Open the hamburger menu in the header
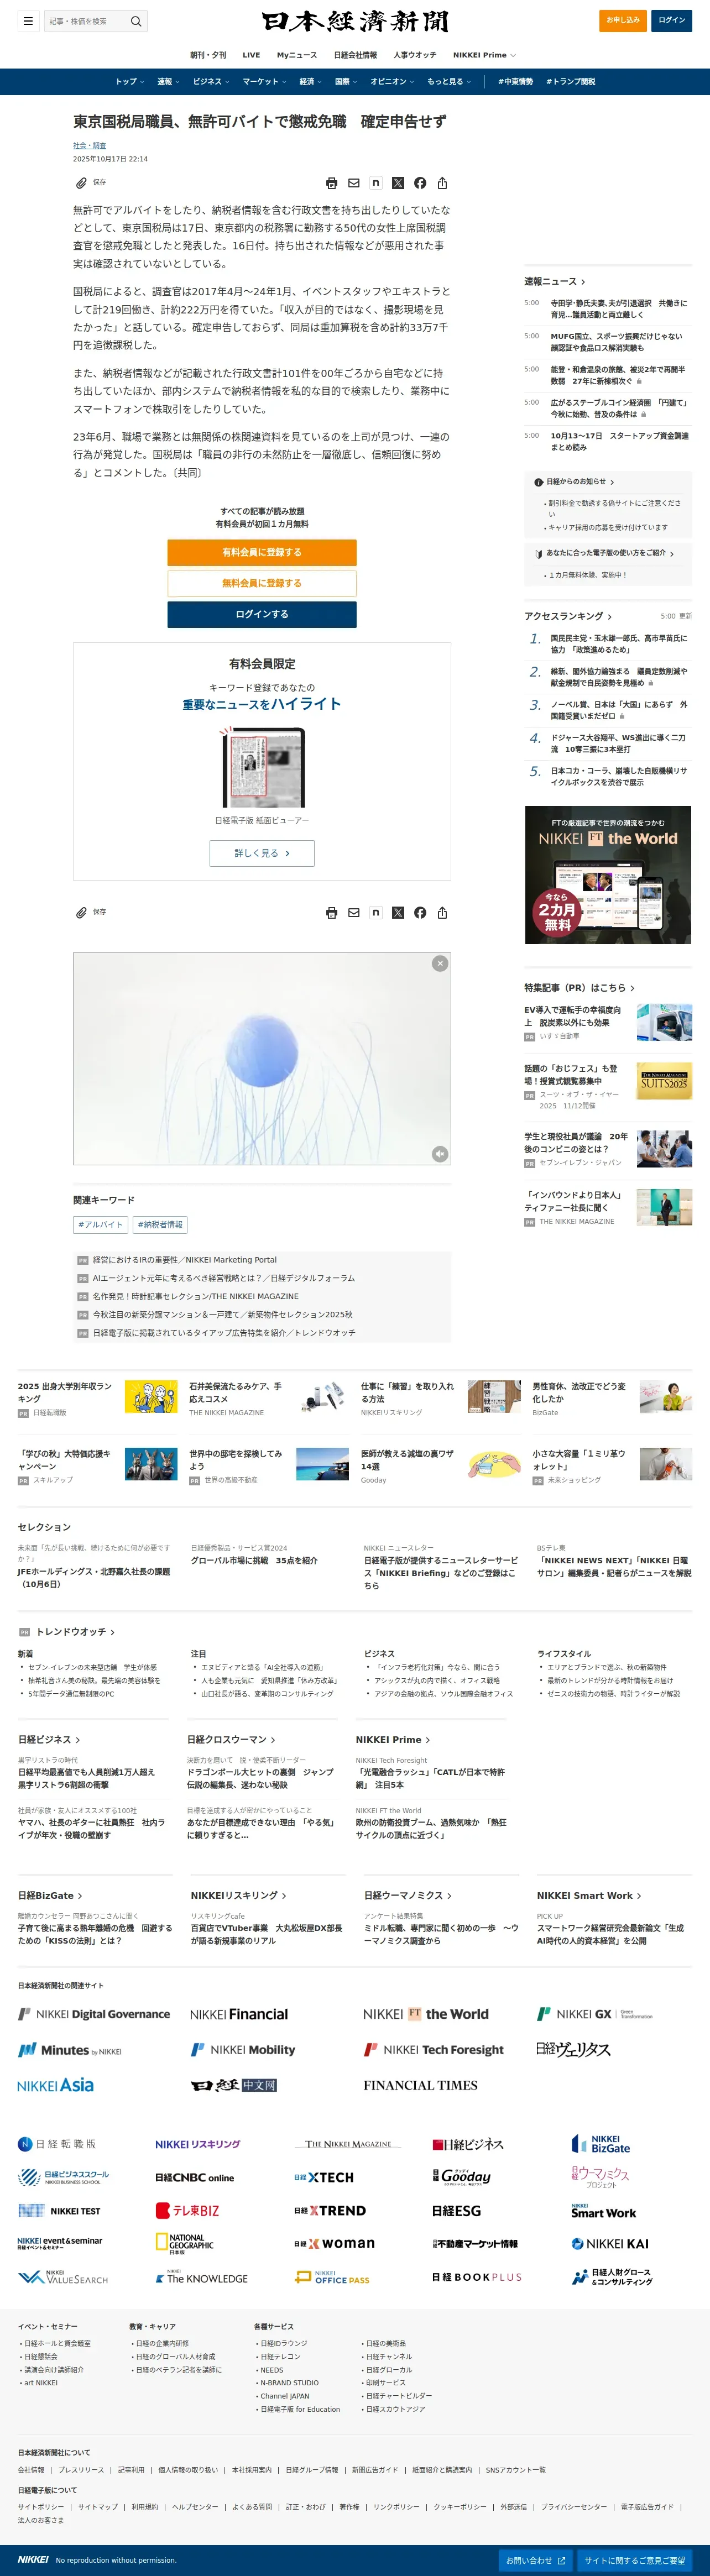 (x=28, y=21)
